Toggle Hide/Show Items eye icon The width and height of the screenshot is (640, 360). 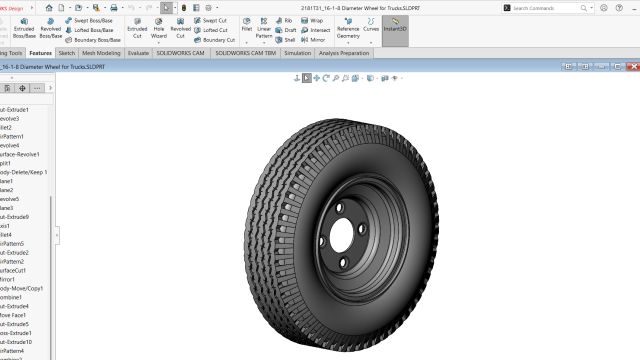coord(395,78)
